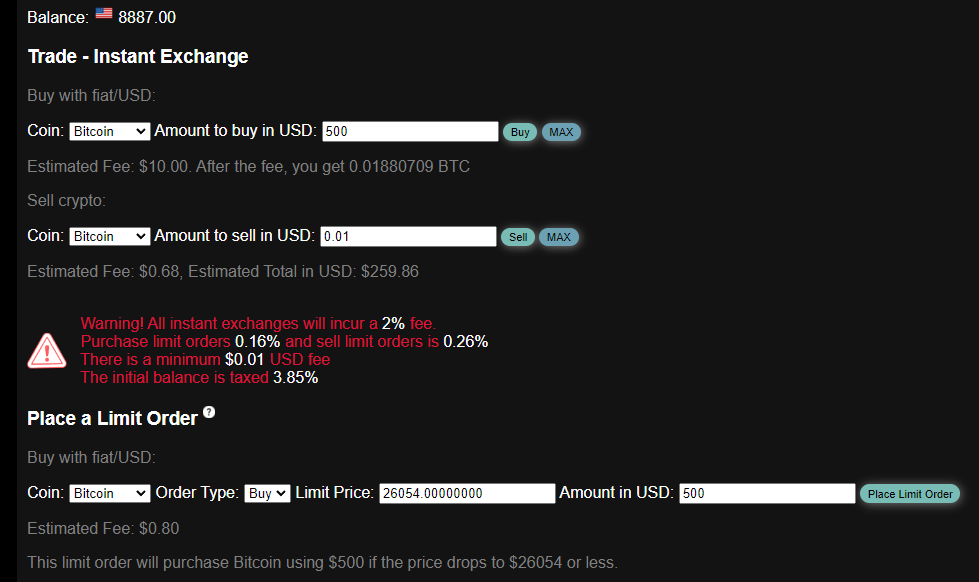
Task: Focus the Amount to sell in USD field
Action: 408,236
